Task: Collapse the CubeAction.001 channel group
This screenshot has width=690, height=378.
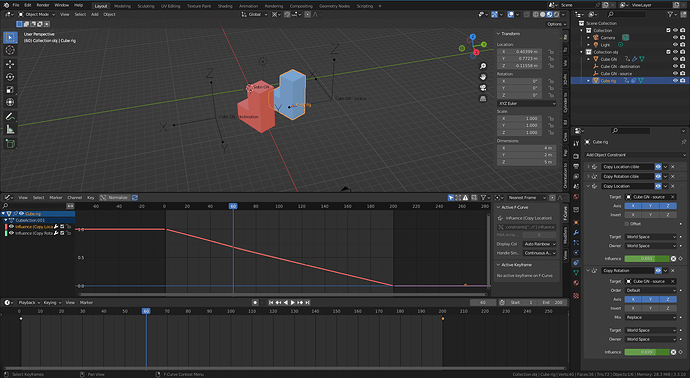Action: click(x=6, y=220)
